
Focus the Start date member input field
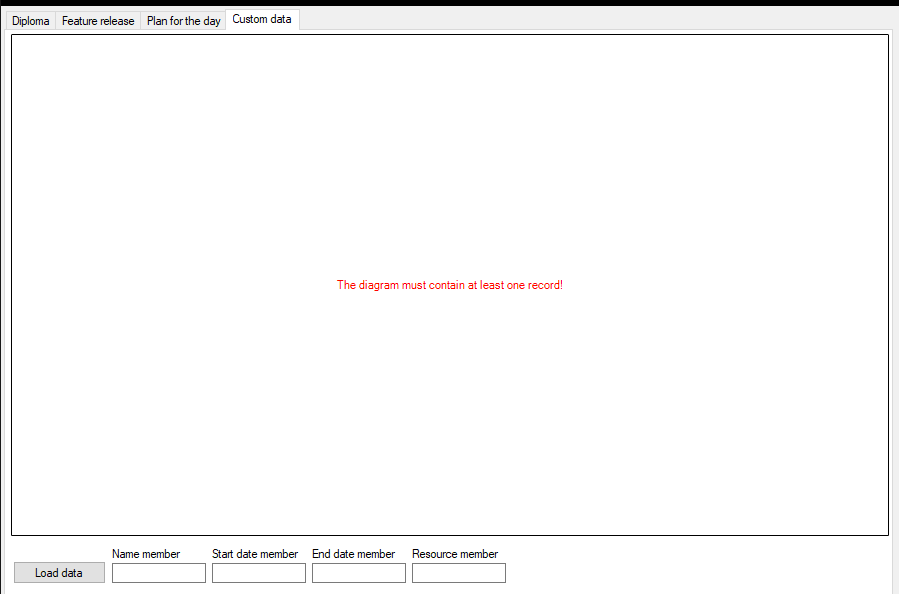(x=259, y=573)
